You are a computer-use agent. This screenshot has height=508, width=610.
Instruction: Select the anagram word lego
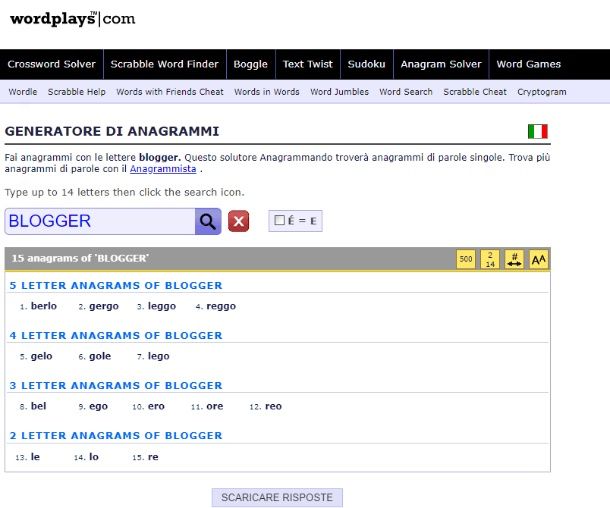point(159,356)
